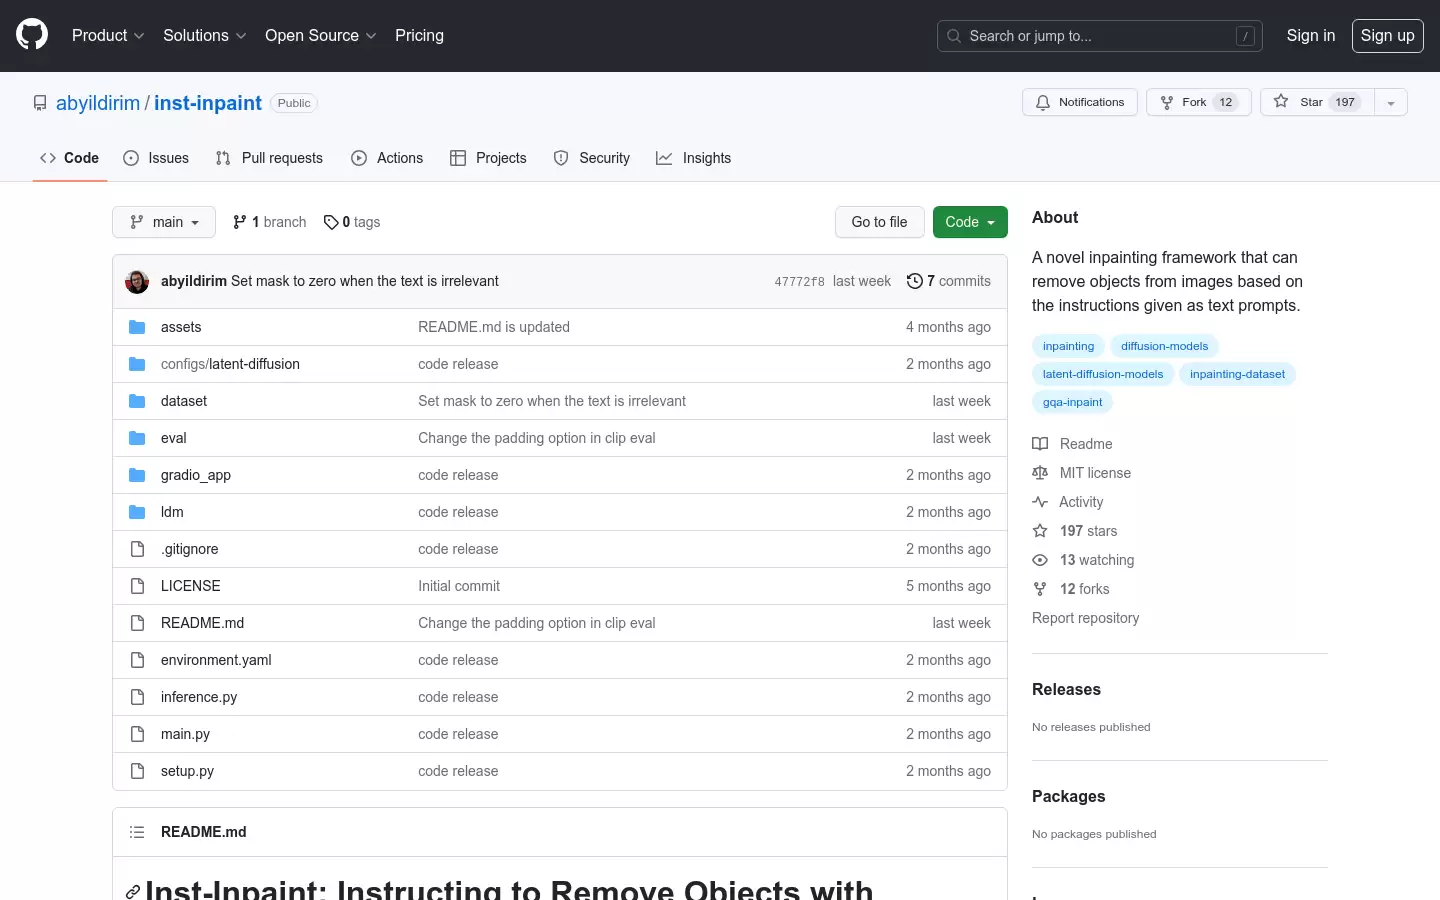Click the Notifications button
Viewport: 1440px width, 900px height.
point(1080,102)
